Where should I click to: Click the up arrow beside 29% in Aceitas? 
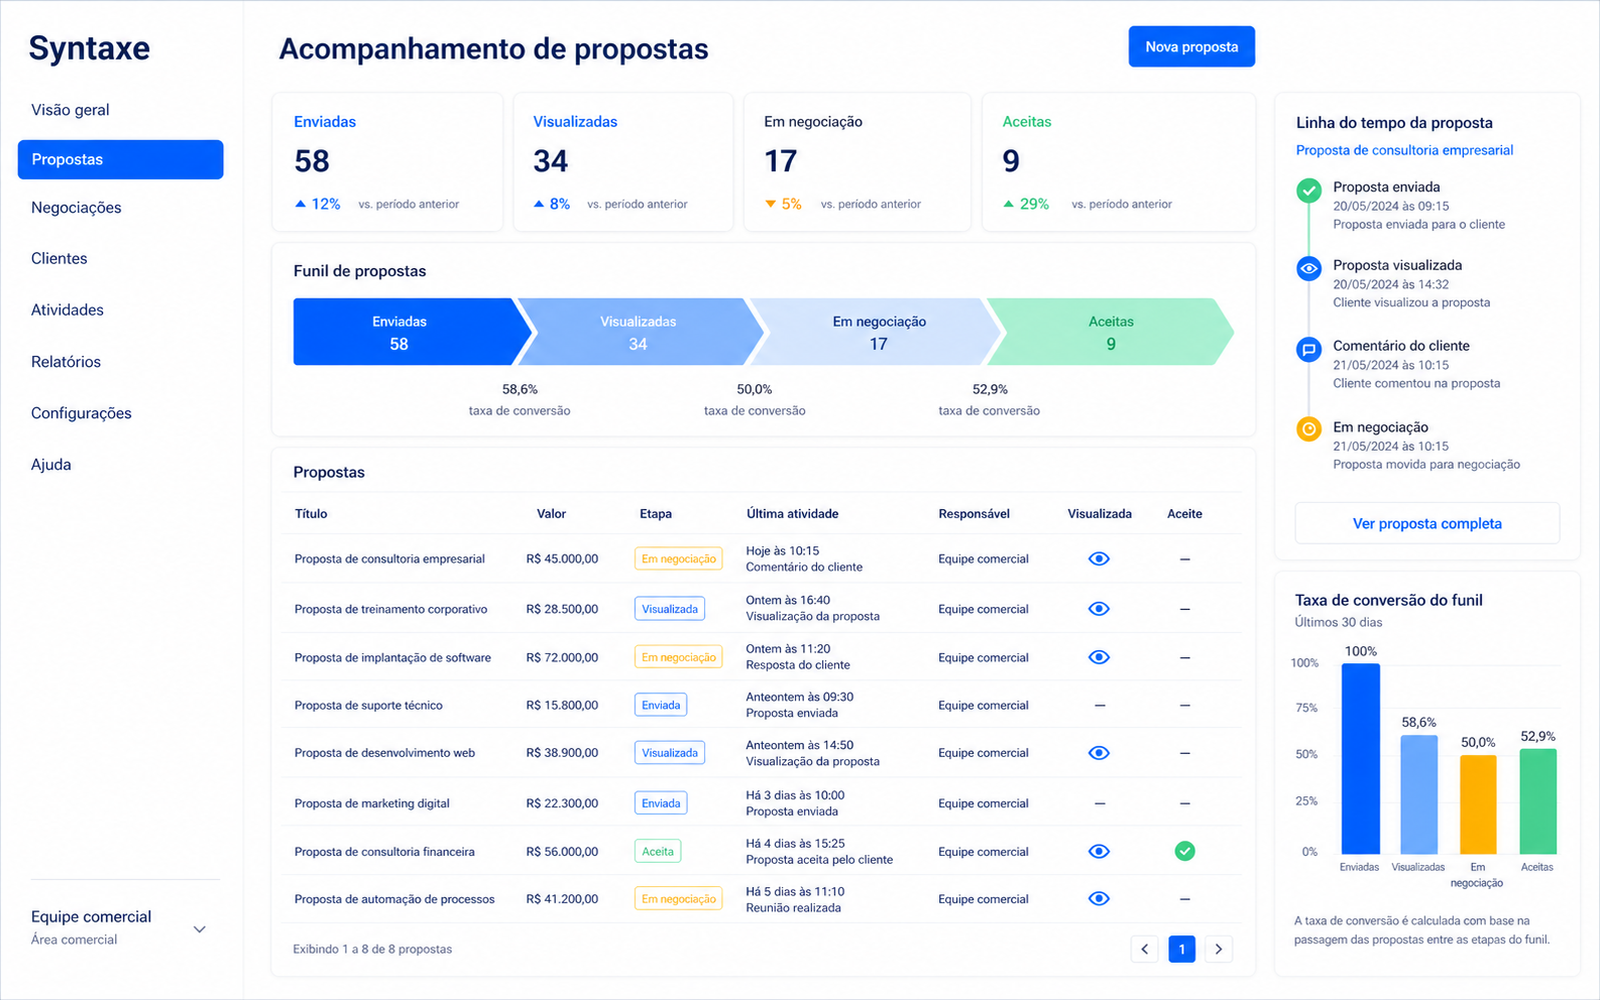tap(1009, 204)
